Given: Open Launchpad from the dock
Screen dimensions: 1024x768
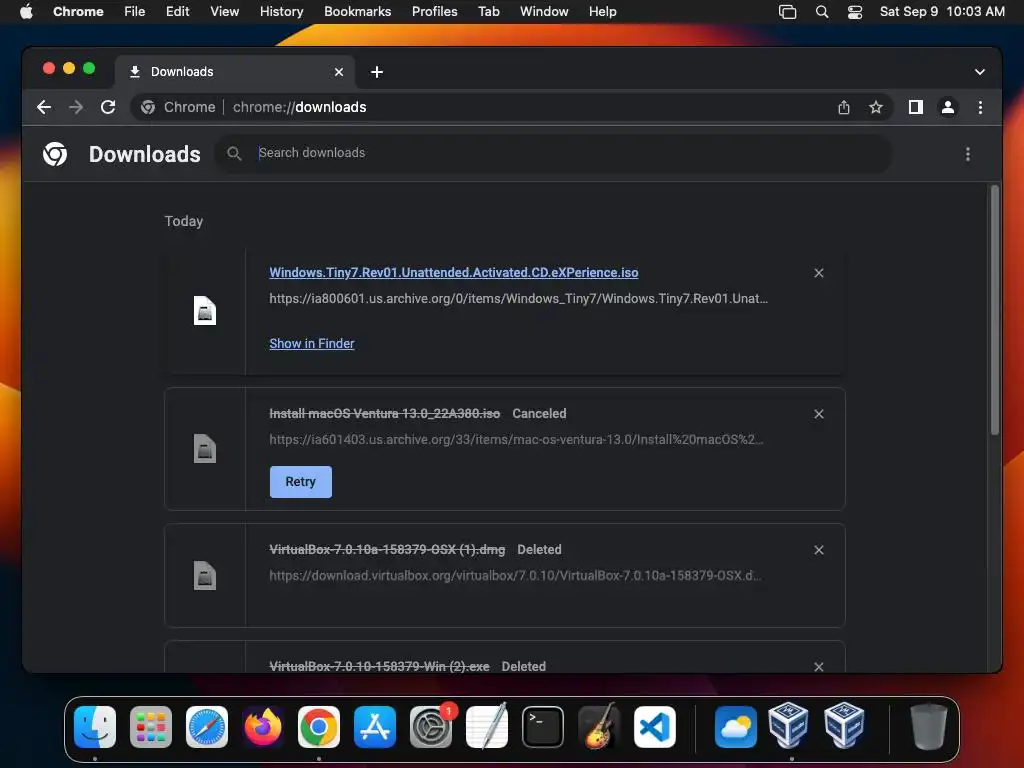Looking at the screenshot, I should coord(151,727).
